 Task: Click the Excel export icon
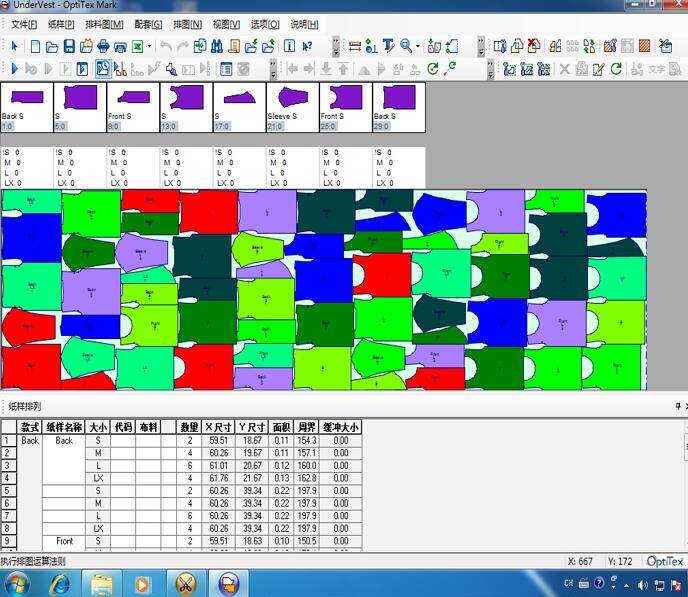tap(138, 46)
